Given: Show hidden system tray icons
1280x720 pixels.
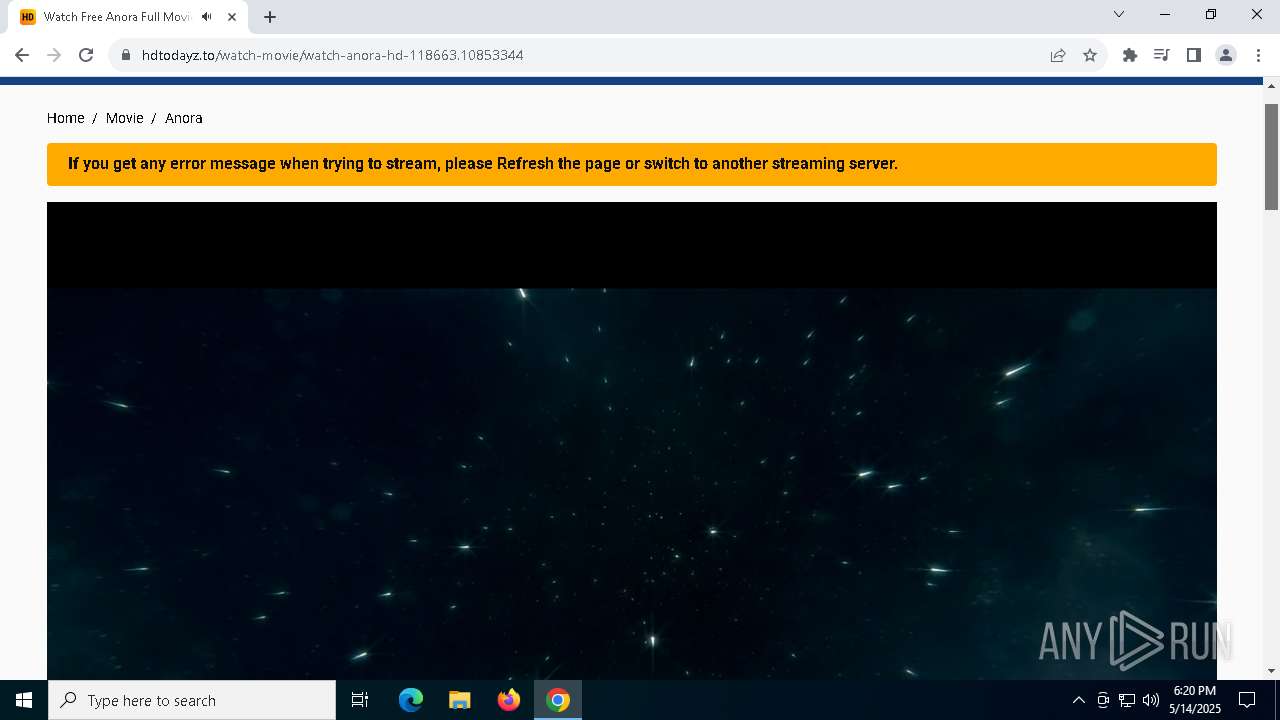Looking at the screenshot, I should [x=1078, y=700].
